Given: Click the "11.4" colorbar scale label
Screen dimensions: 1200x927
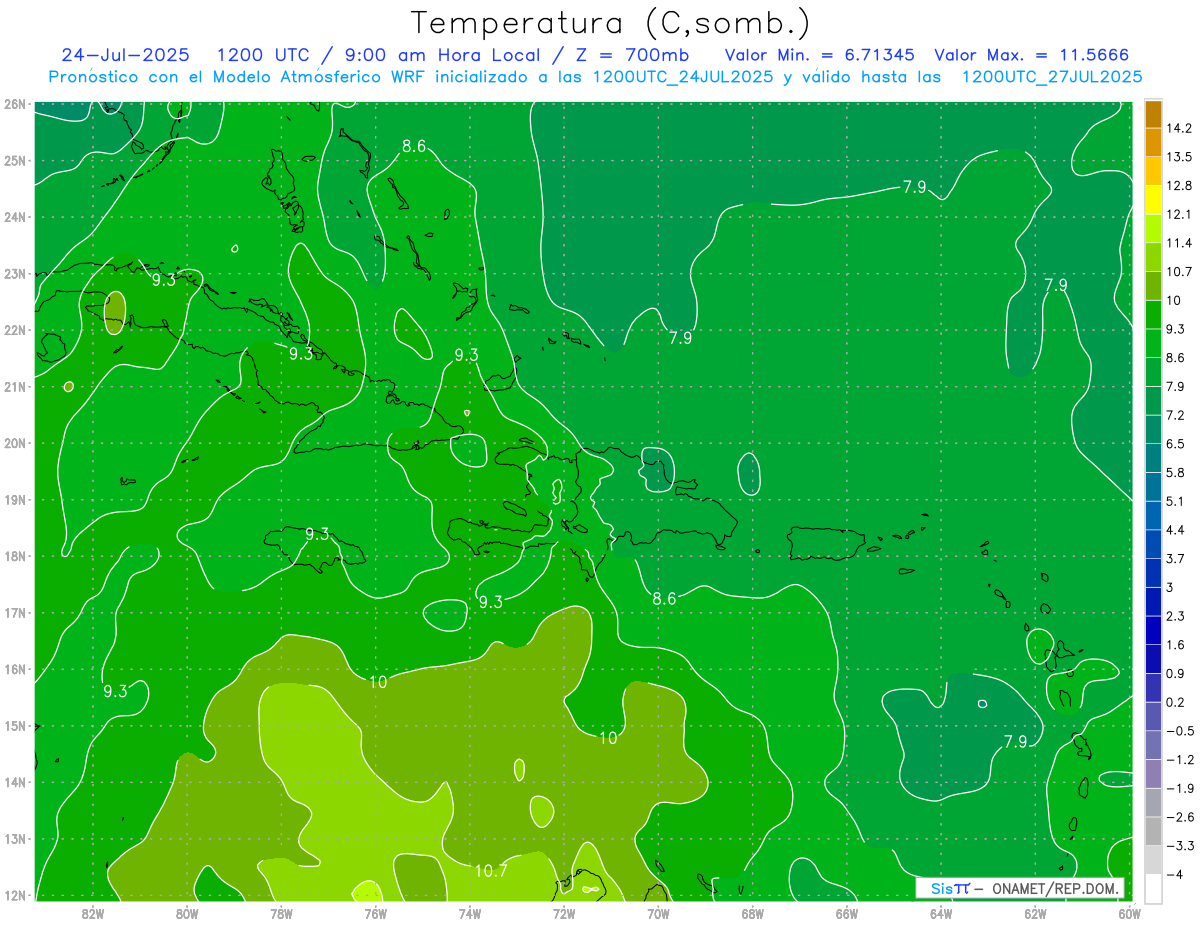Looking at the screenshot, I should pyautogui.click(x=1180, y=243).
